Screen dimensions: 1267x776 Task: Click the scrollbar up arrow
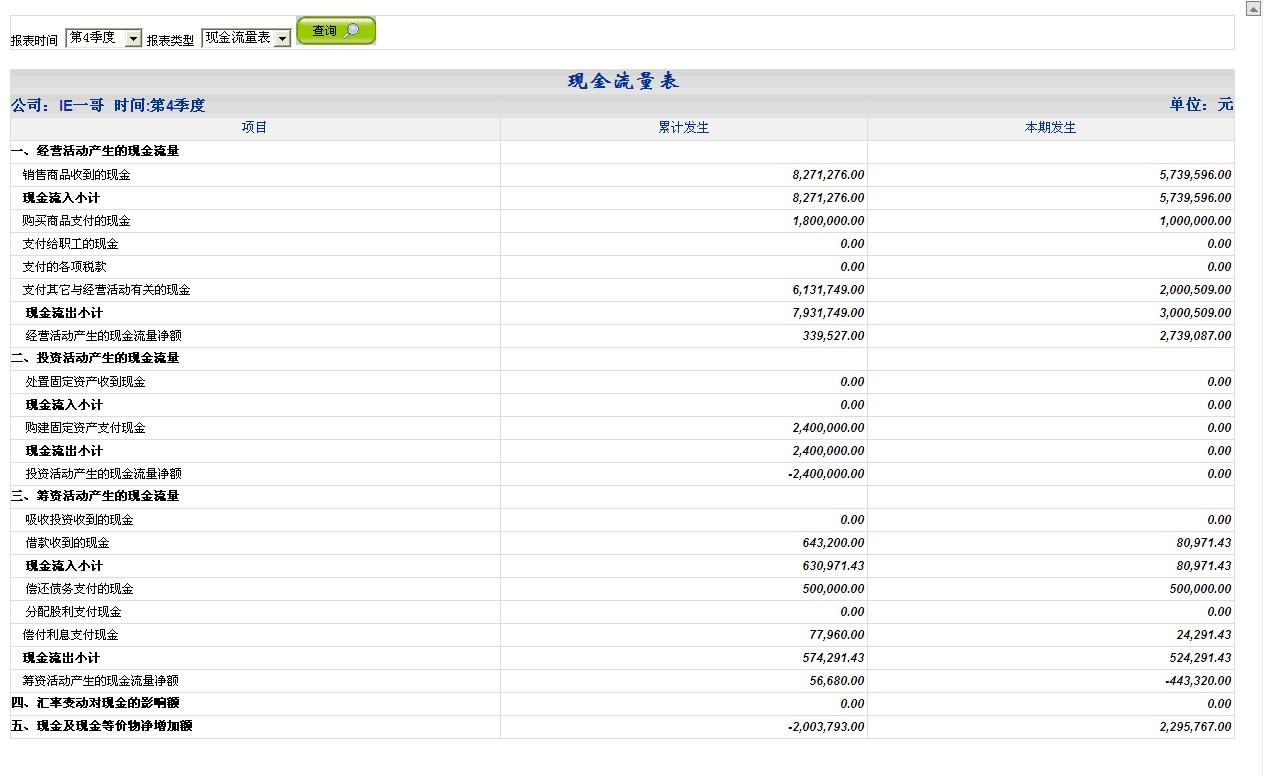tap(1254, 8)
